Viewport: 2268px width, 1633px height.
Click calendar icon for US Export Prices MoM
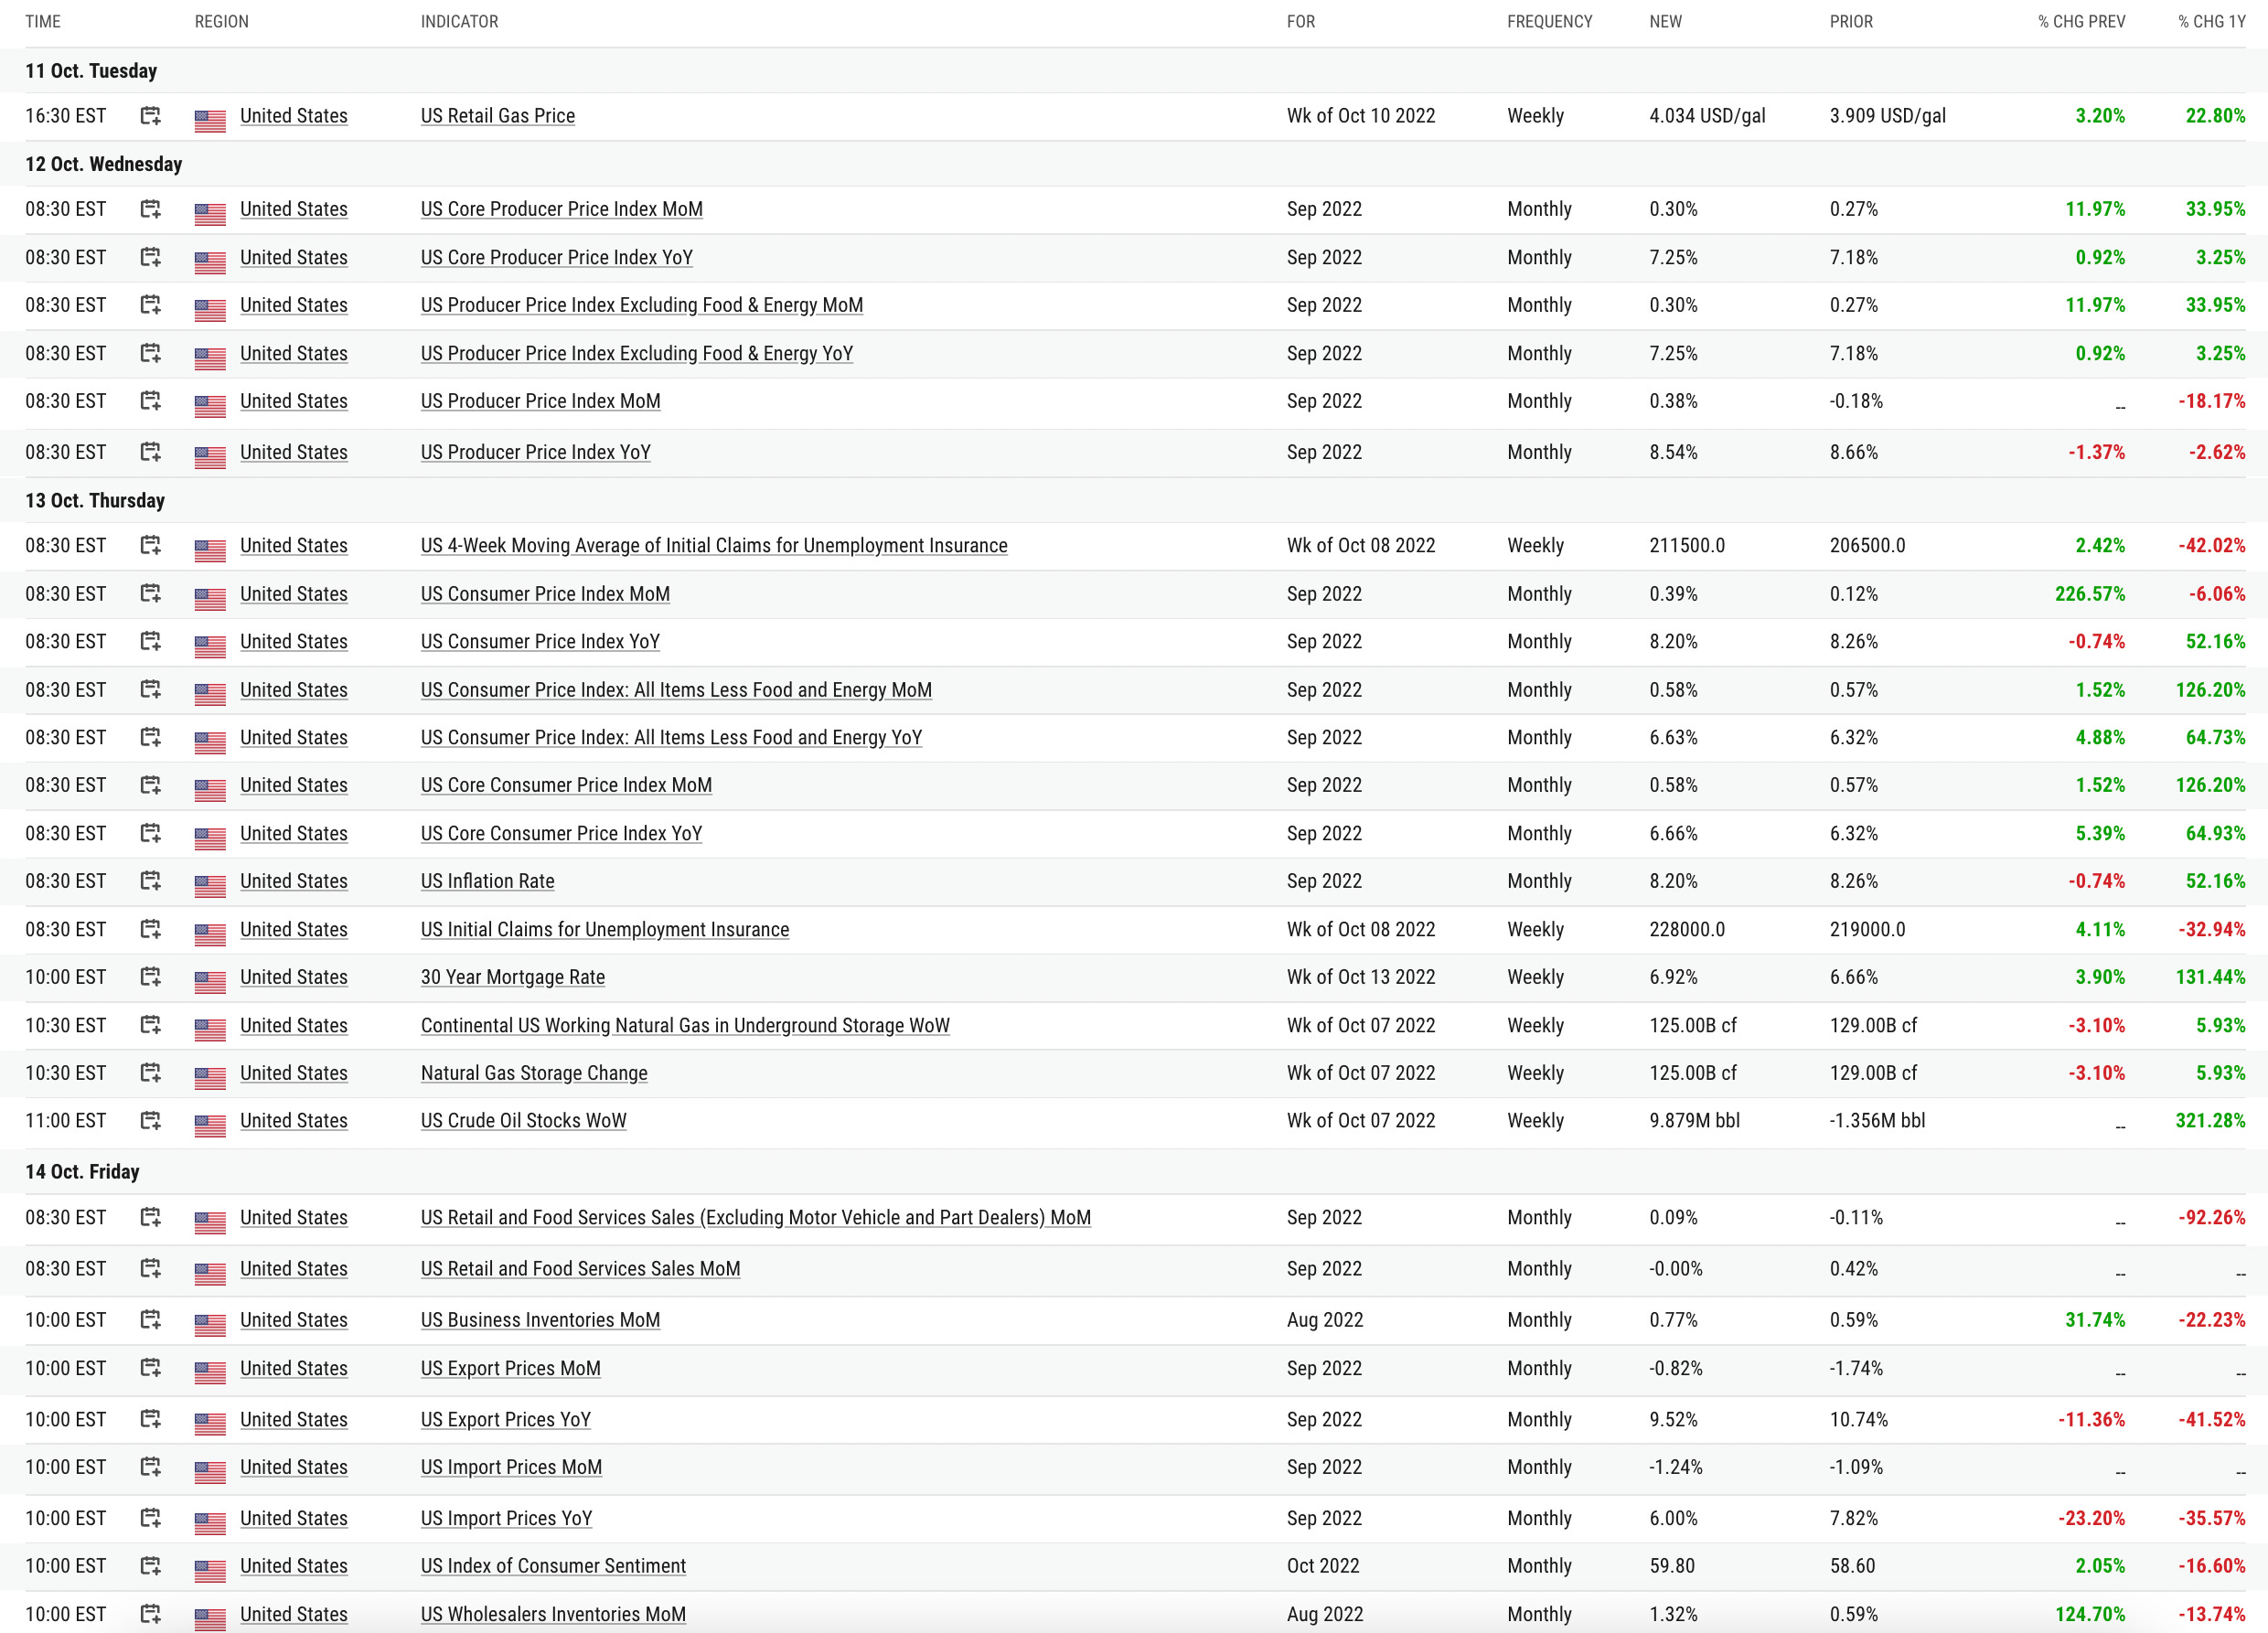[150, 1368]
